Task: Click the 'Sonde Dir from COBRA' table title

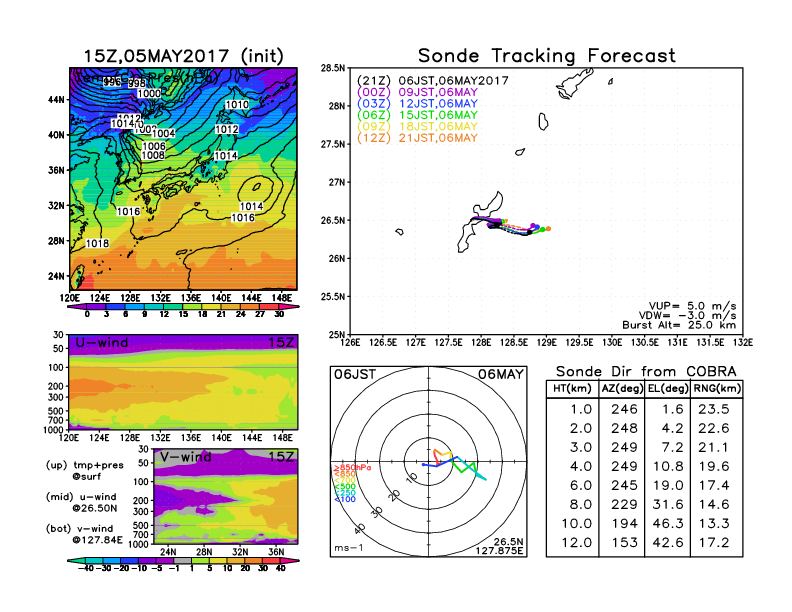Action: 646,372
